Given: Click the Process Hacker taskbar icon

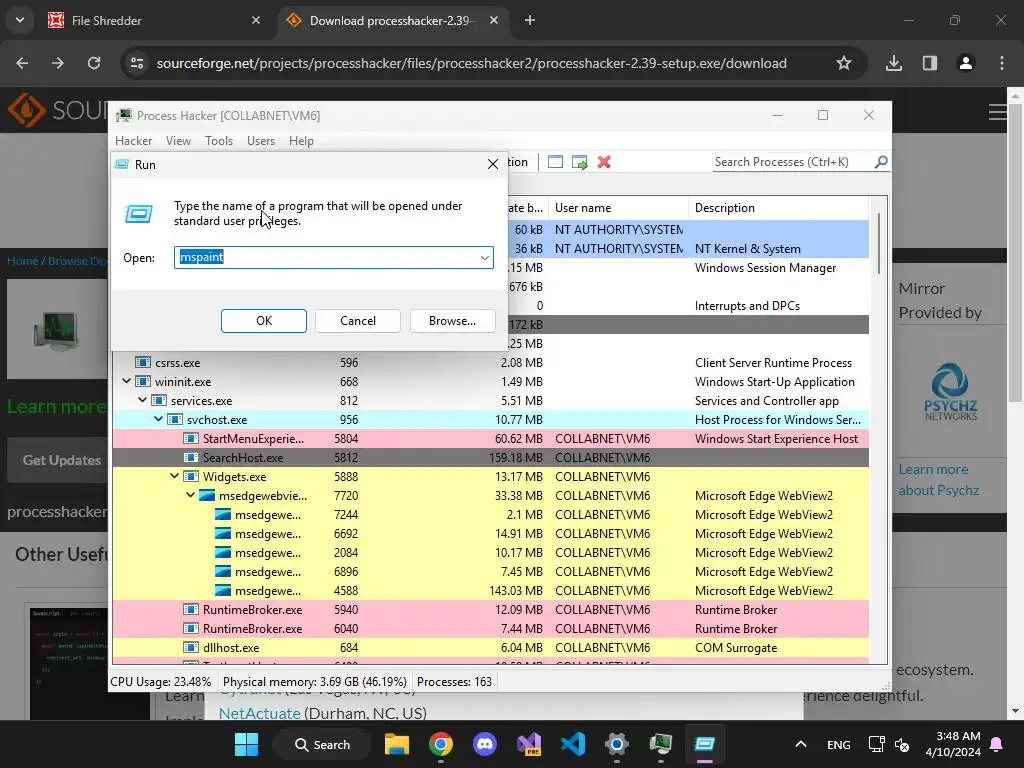Looking at the screenshot, I should click(x=661, y=744).
